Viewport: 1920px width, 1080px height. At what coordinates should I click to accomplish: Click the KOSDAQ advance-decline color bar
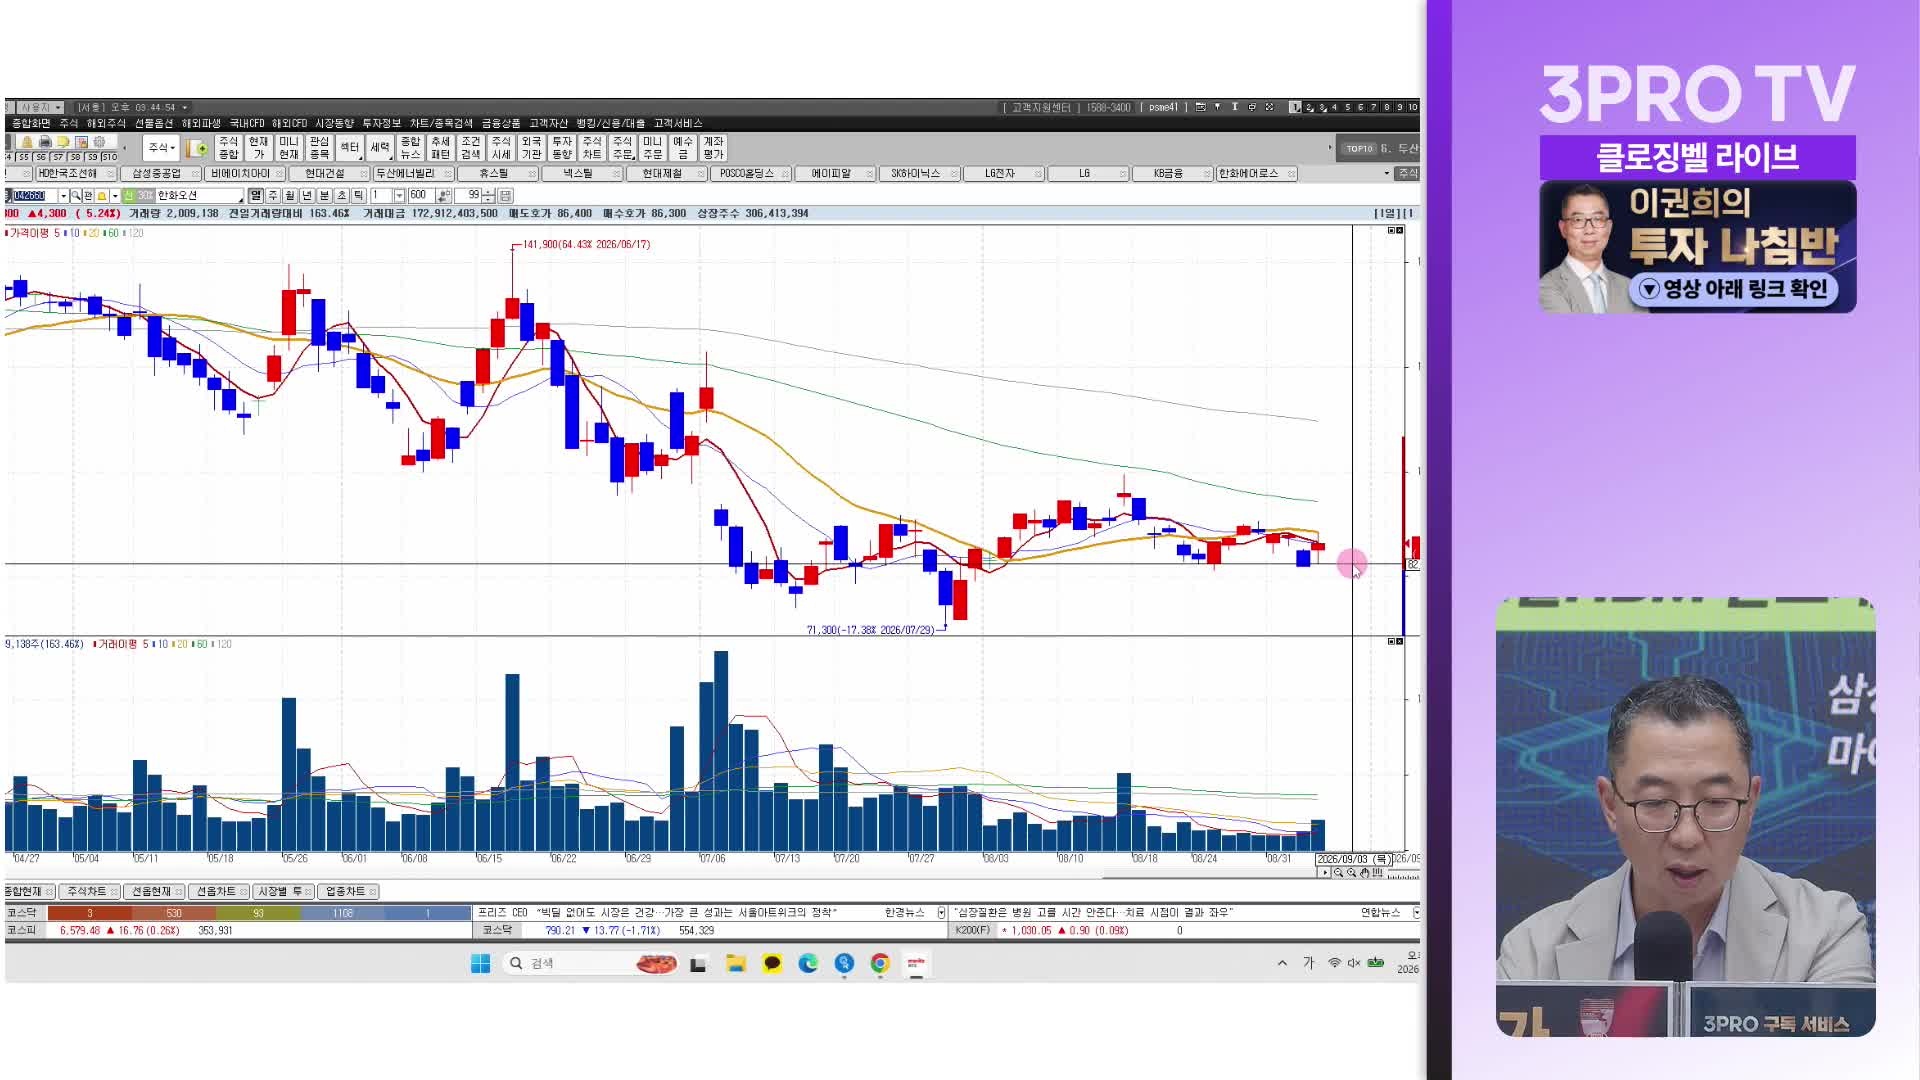click(259, 913)
